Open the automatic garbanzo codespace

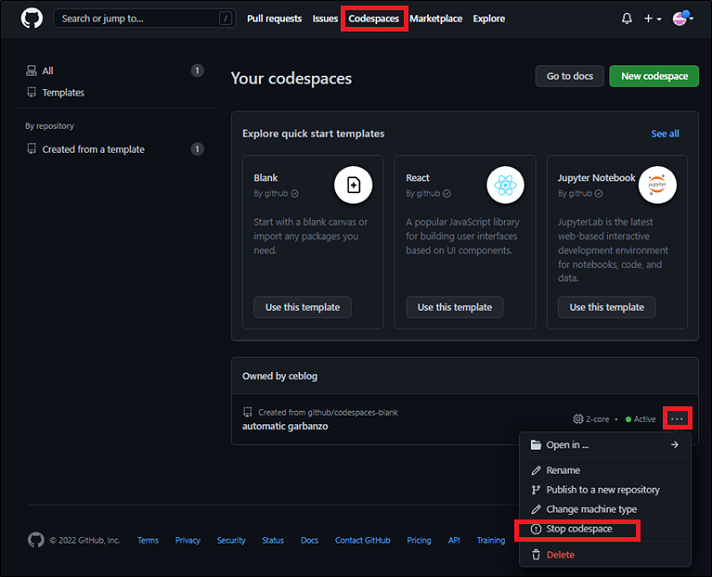pos(285,426)
